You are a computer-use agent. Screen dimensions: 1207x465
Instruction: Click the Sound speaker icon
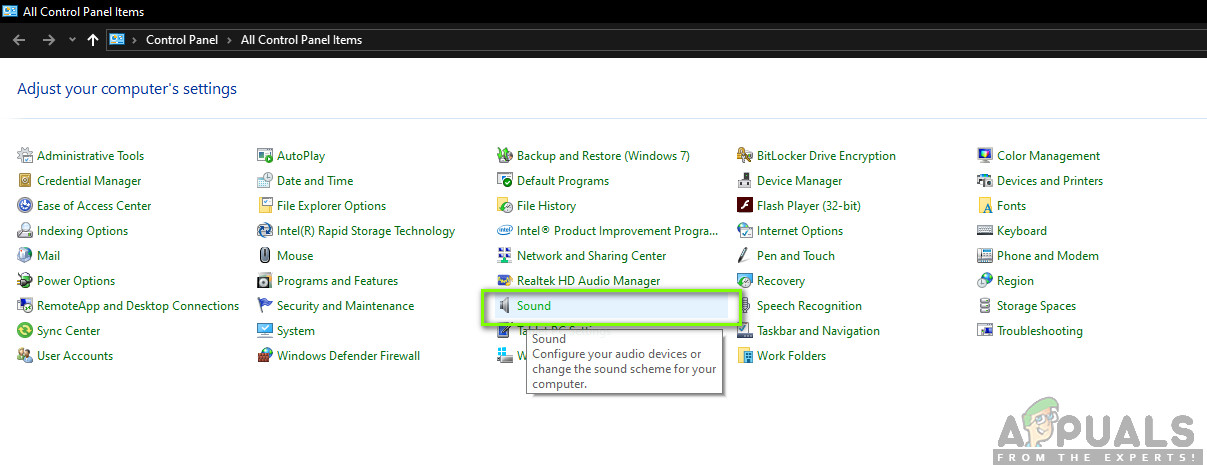tap(505, 306)
